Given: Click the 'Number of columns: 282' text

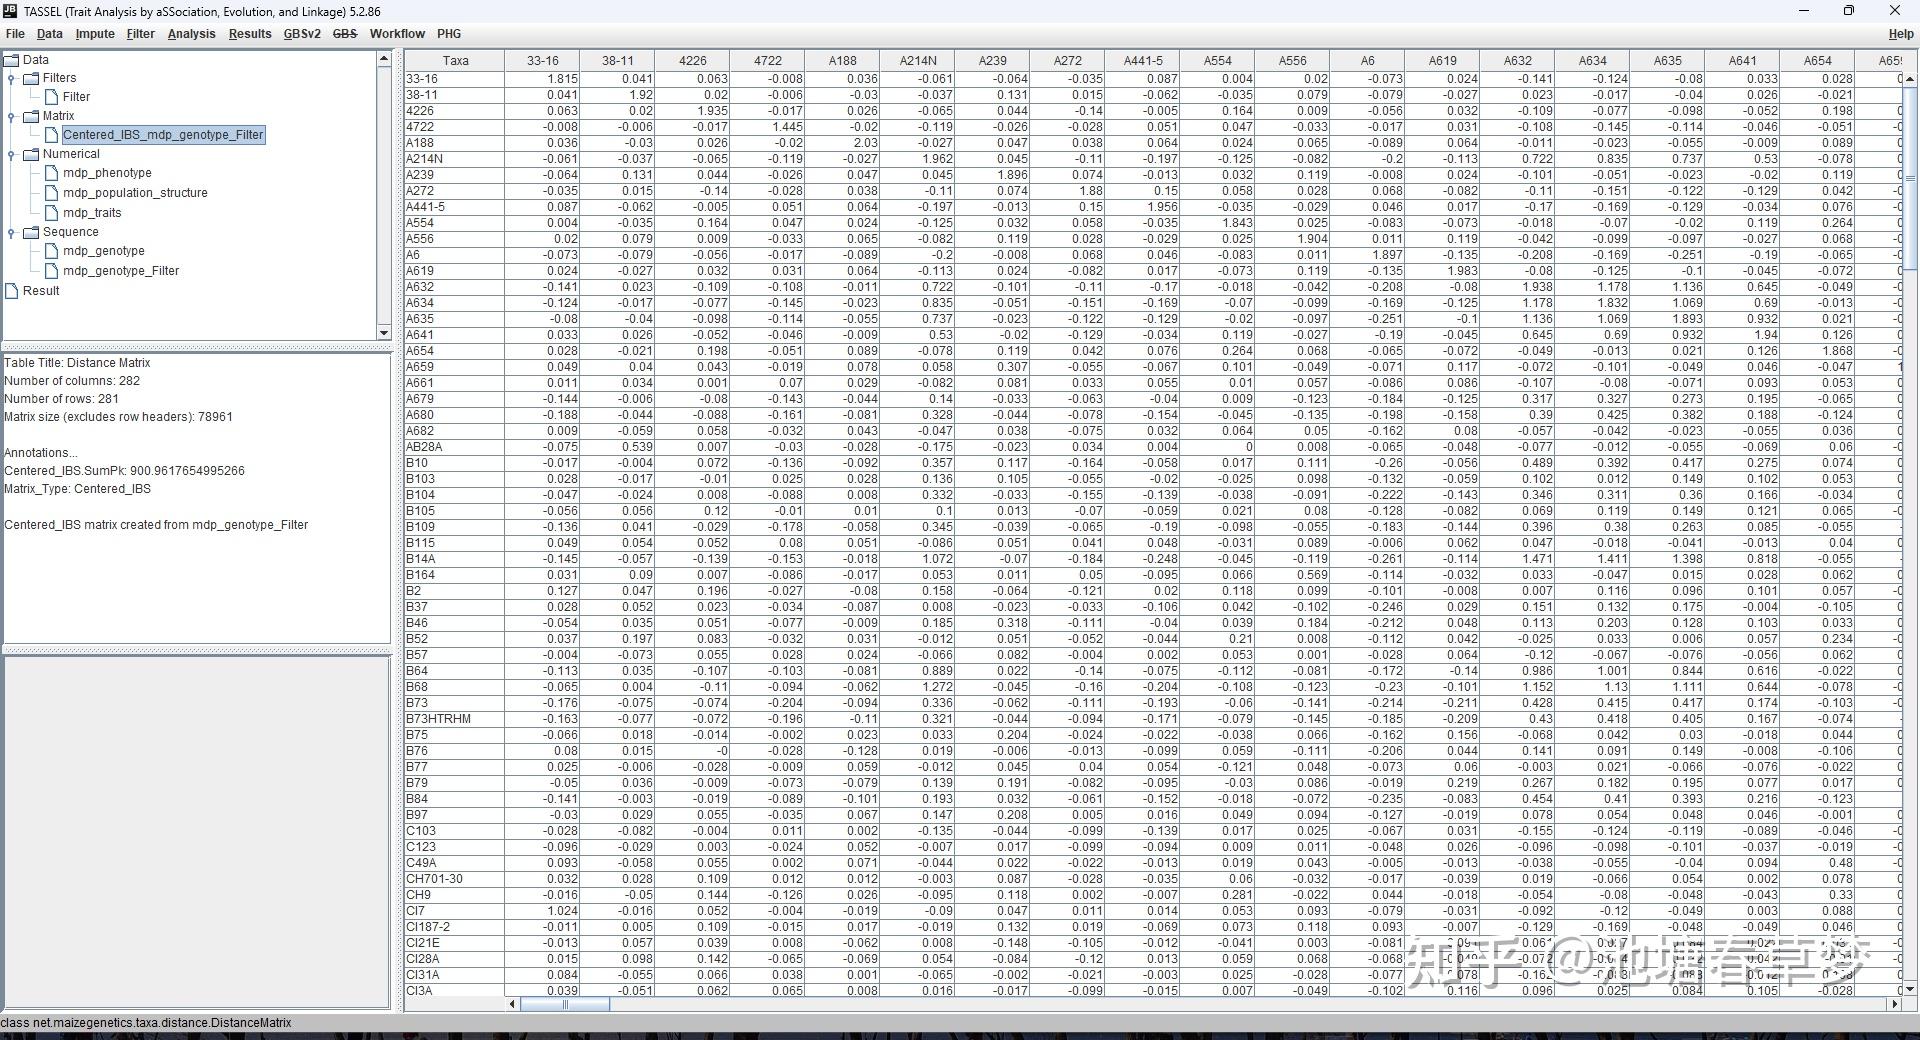Looking at the screenshot, I should tap(72, 381).
